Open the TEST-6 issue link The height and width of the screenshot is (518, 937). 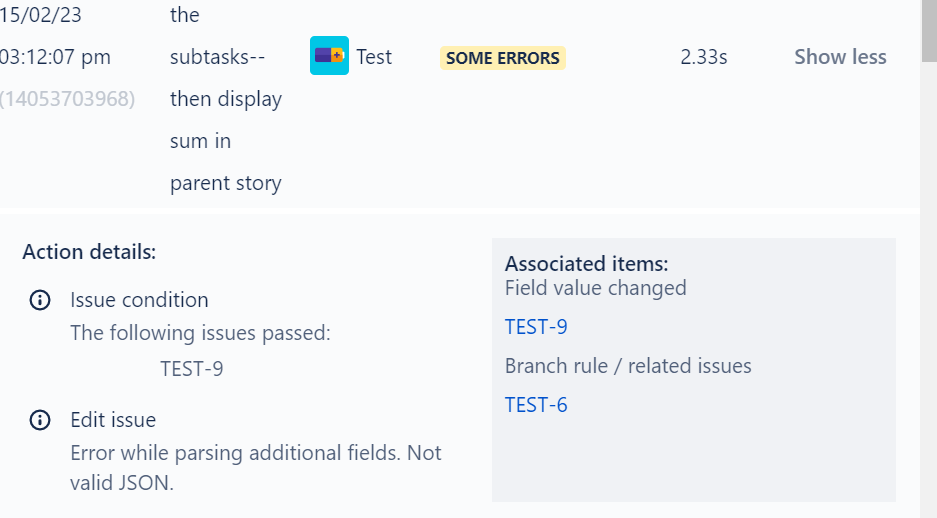click(x=536, y=405)
